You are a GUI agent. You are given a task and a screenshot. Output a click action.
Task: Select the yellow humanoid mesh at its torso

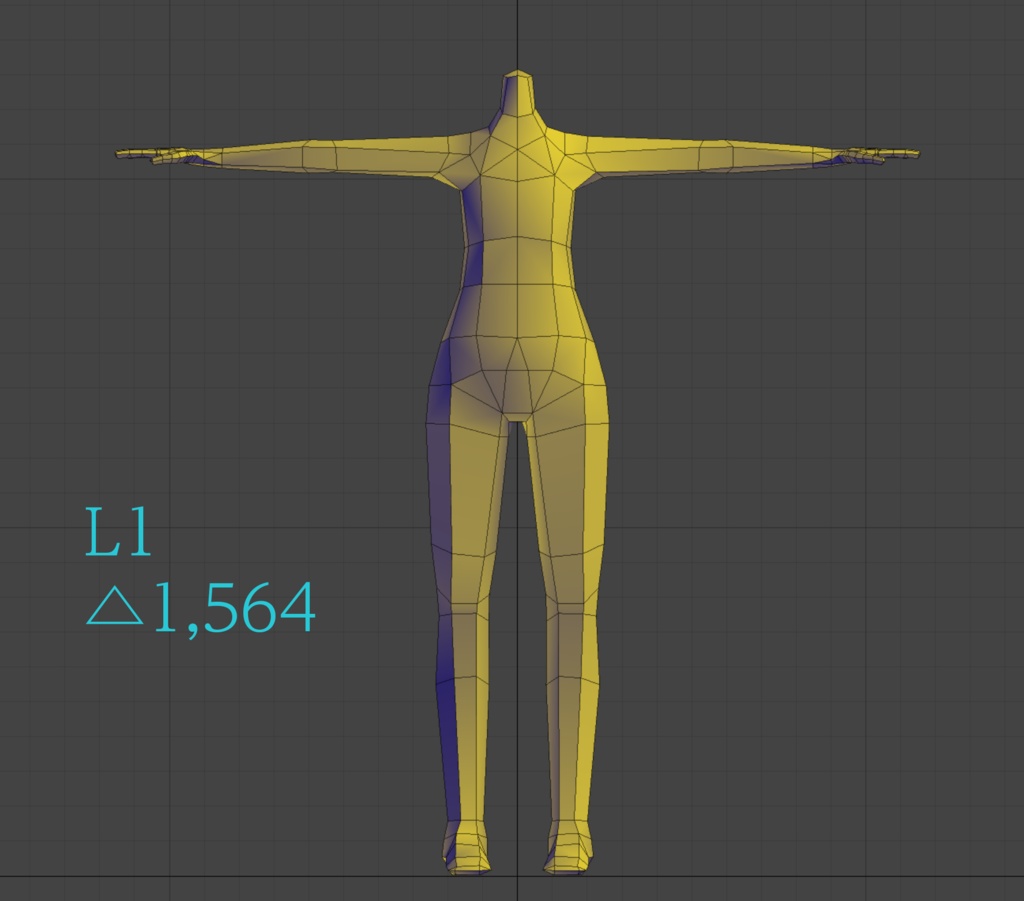[x=519, y=261]
